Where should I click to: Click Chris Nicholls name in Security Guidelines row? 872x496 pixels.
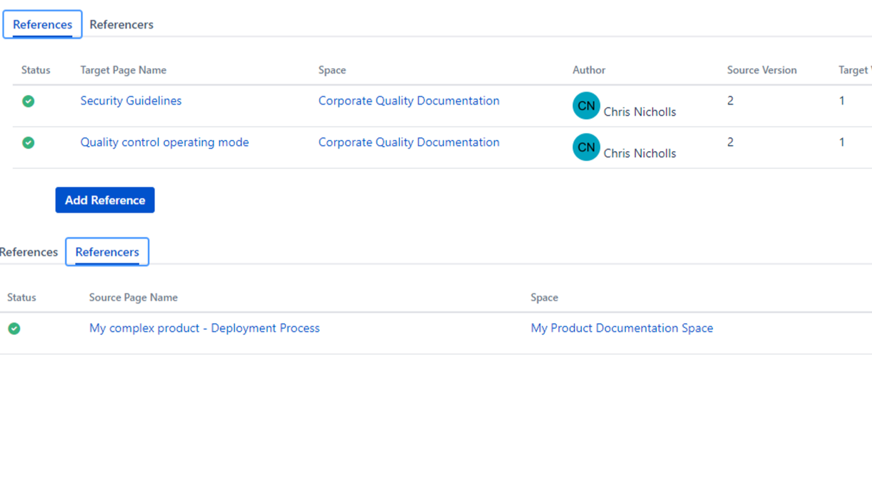pos(639,112)
